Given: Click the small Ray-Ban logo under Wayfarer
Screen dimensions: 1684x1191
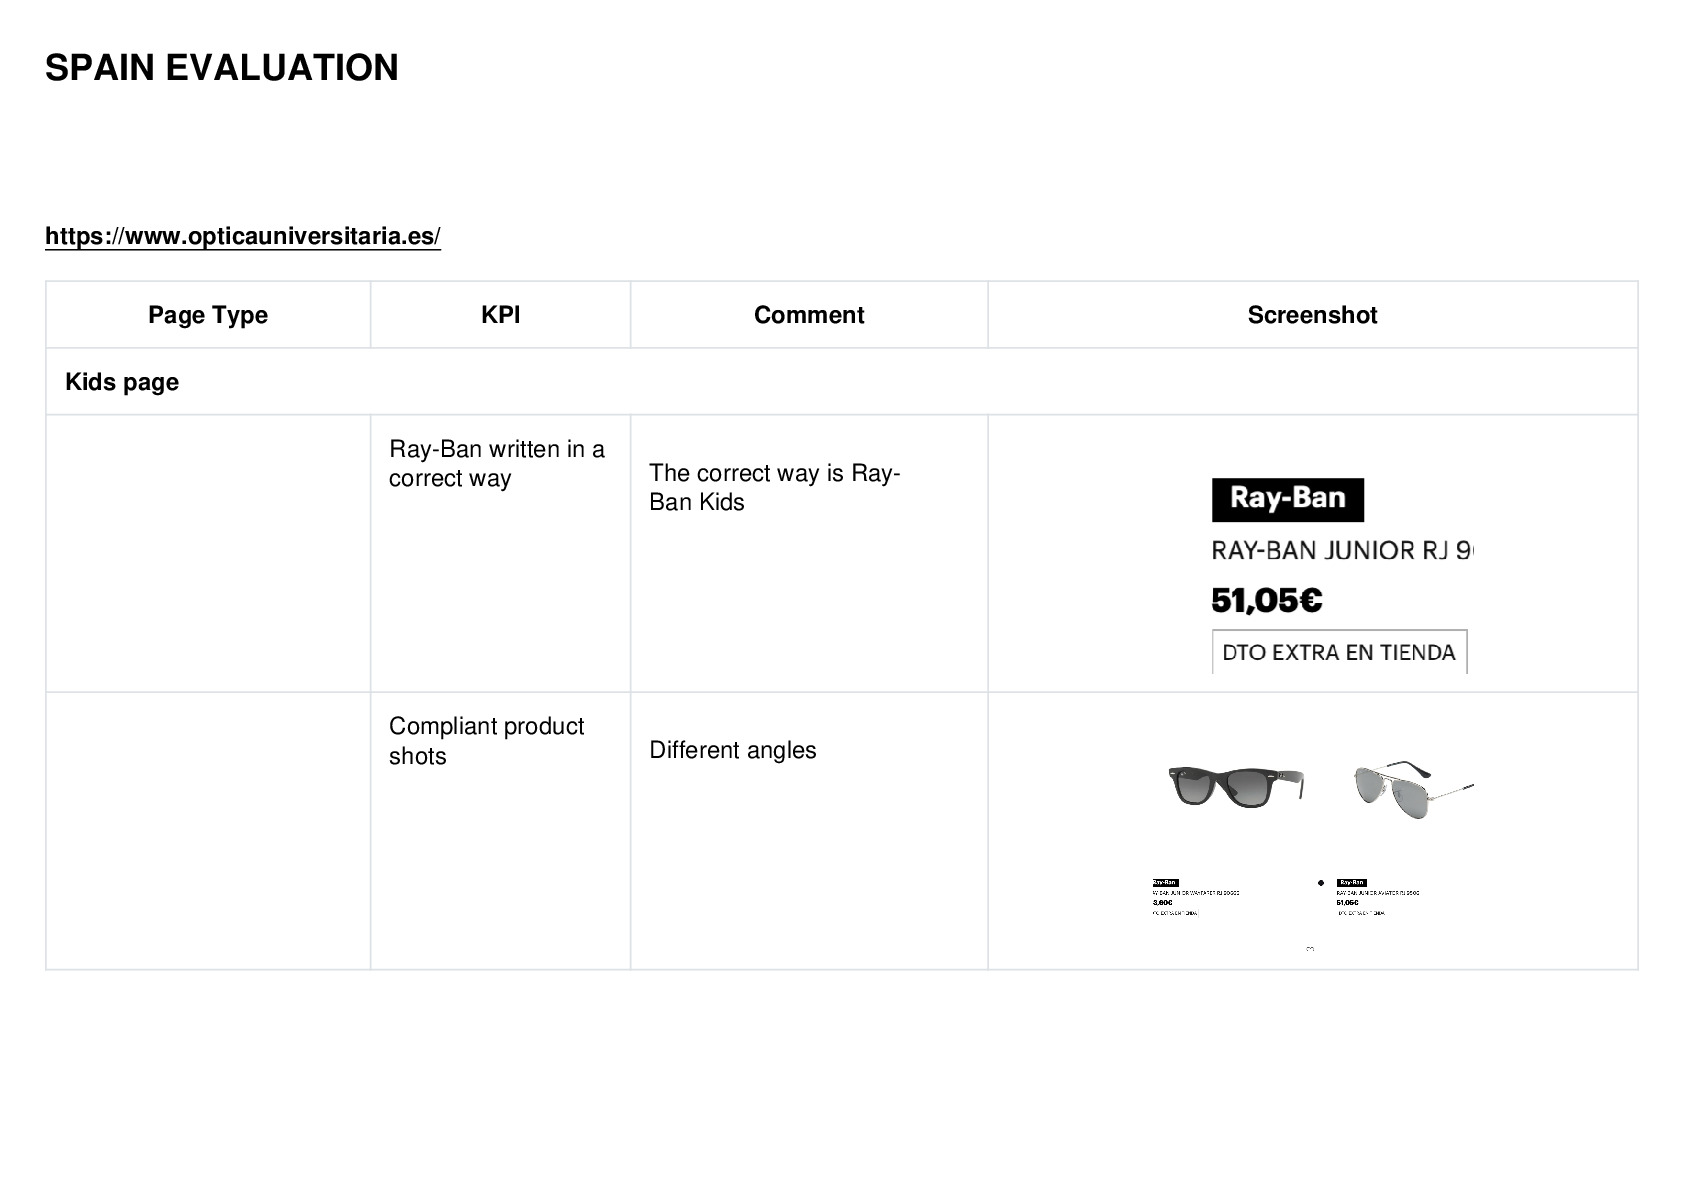Looking at the screenshot, I should [1165, 882].
